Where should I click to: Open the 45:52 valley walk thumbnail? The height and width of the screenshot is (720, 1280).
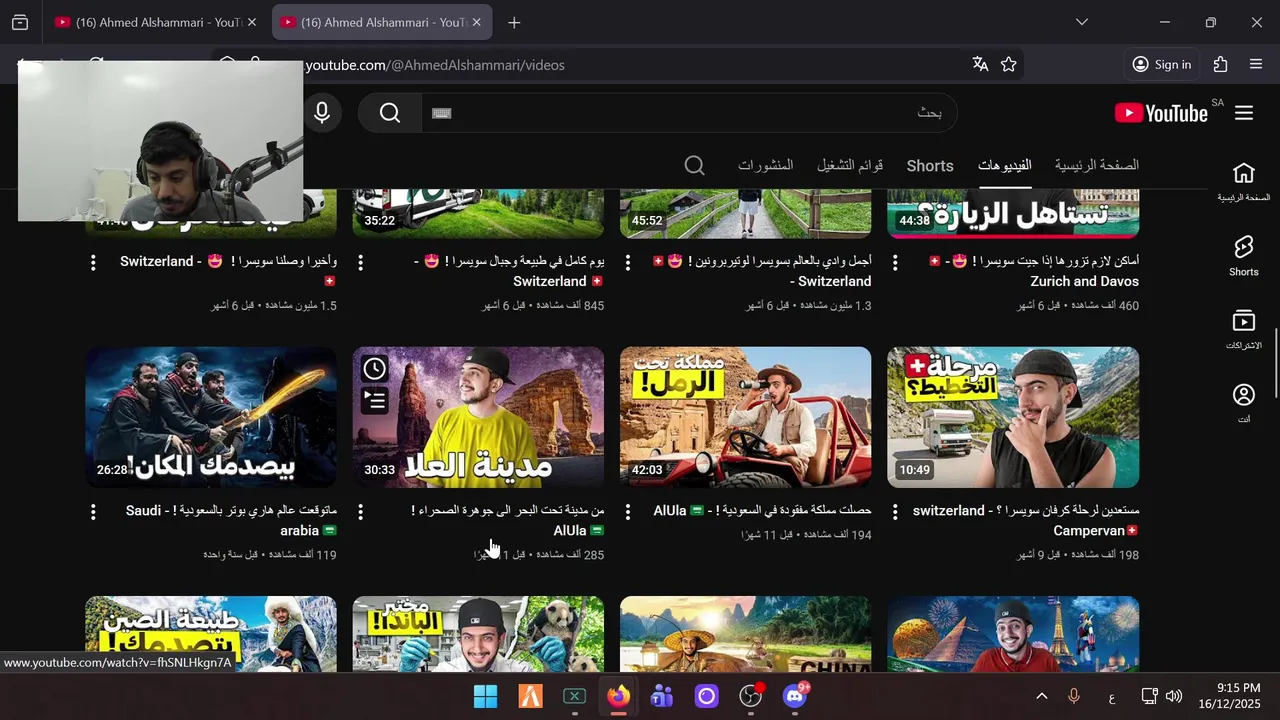[745, 214]
